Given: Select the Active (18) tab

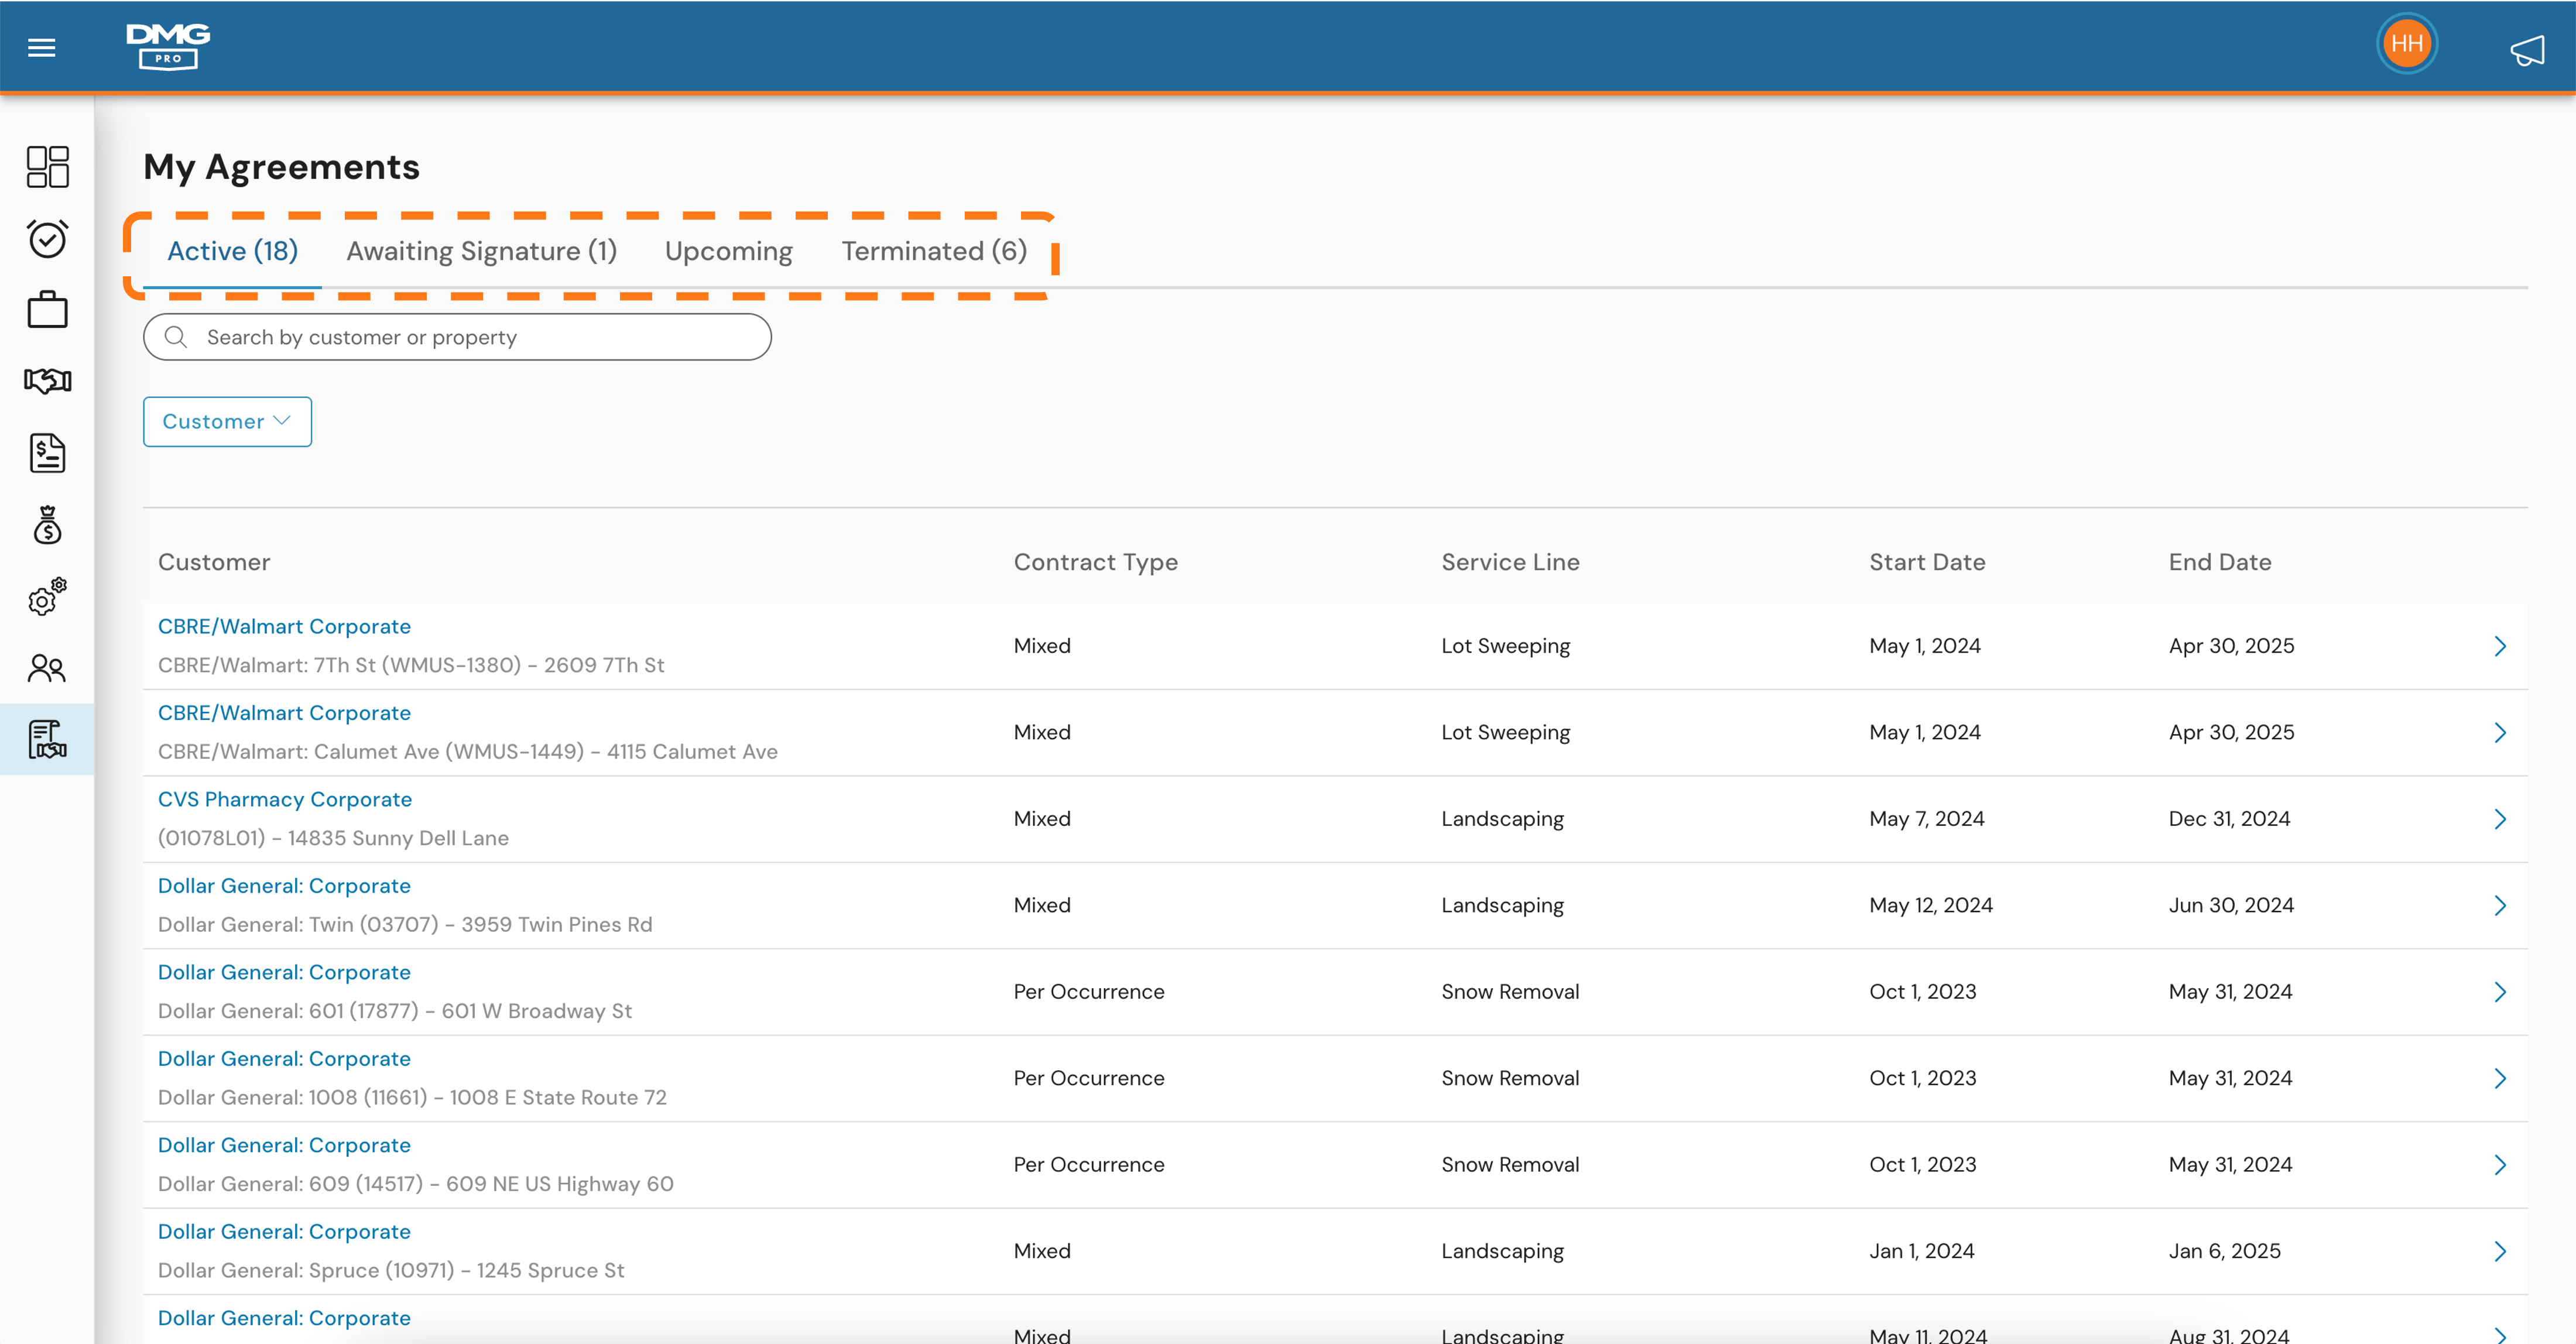Looking at the screenshot, I should pos(232,251).
